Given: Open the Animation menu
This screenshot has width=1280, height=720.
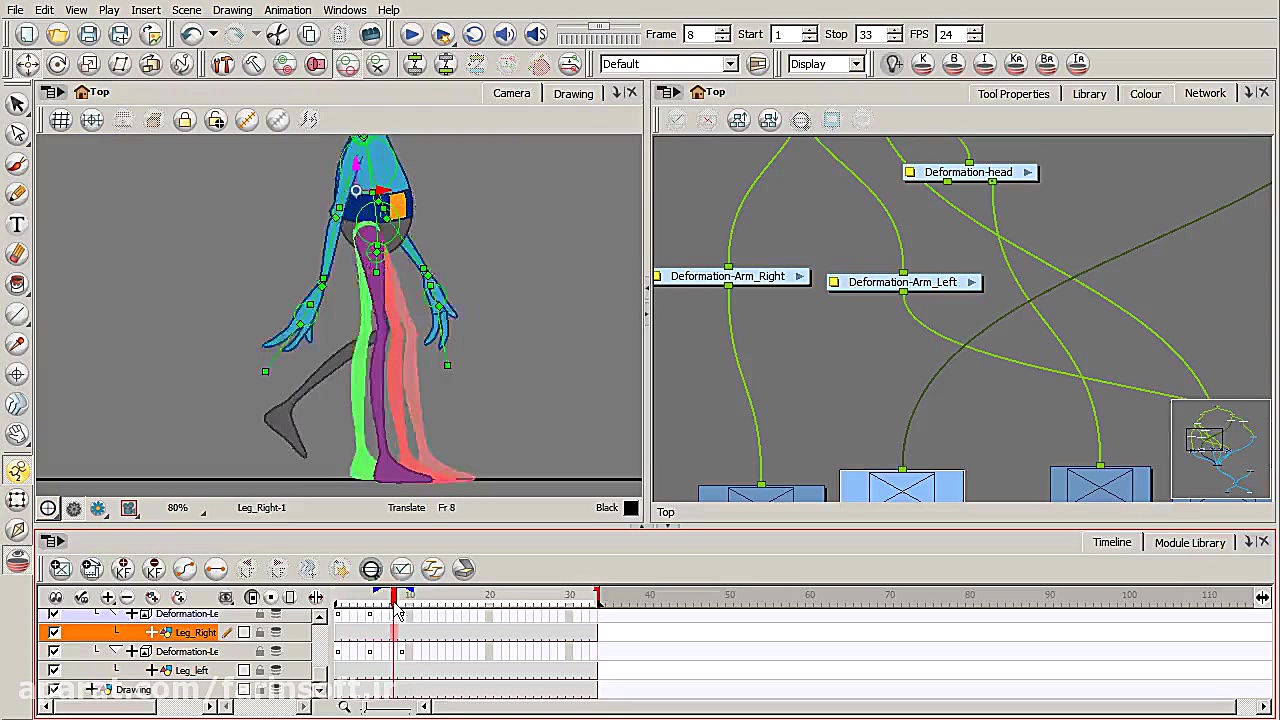Looking at the screenshot, I should point(288,10).
